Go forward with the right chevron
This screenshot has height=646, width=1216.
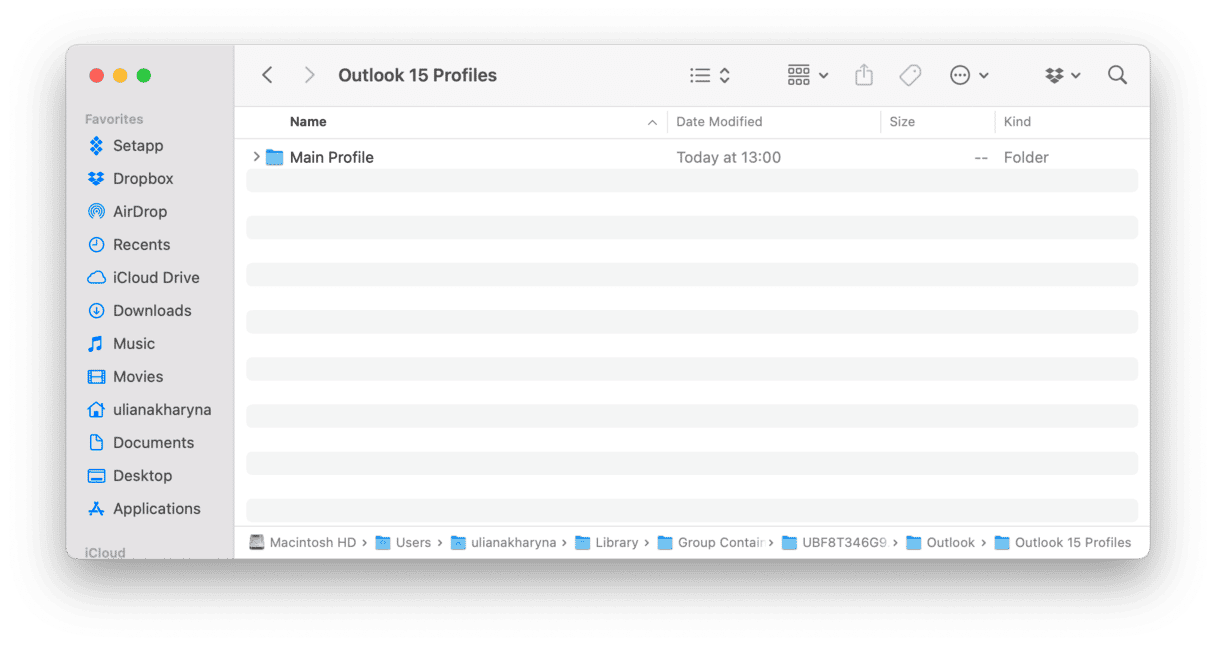pyautogui.click(x=309, y=75)
